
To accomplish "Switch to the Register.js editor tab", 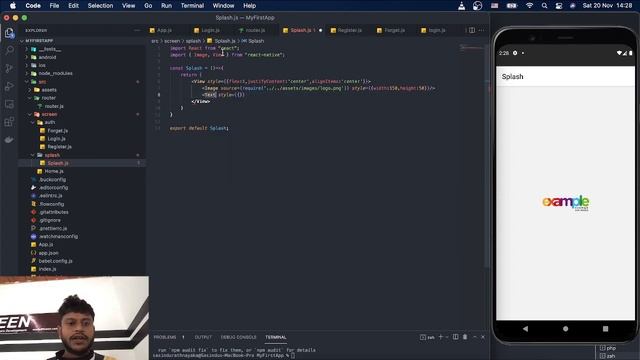I will [350, 30].
